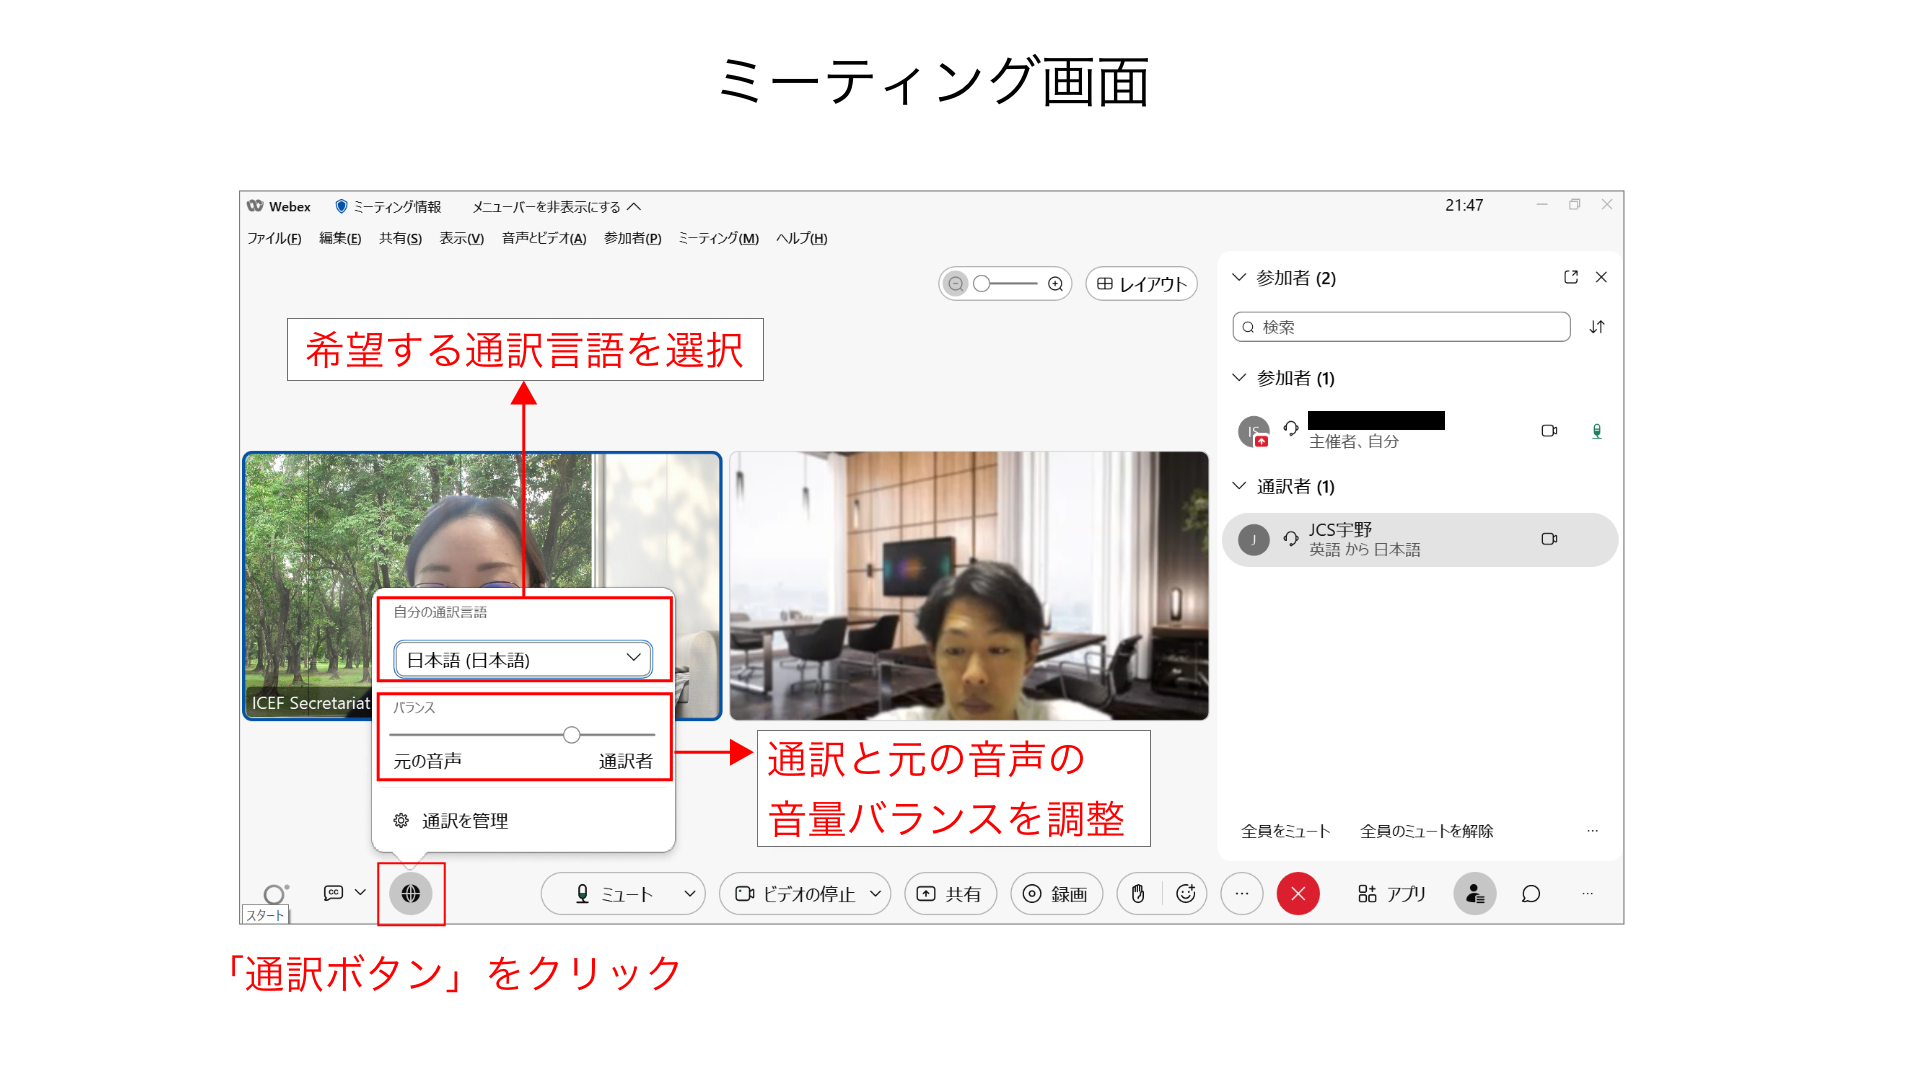1920x1080 pixels.
Task: Open the 参加者(P) menu
Action: pos(632,238)
